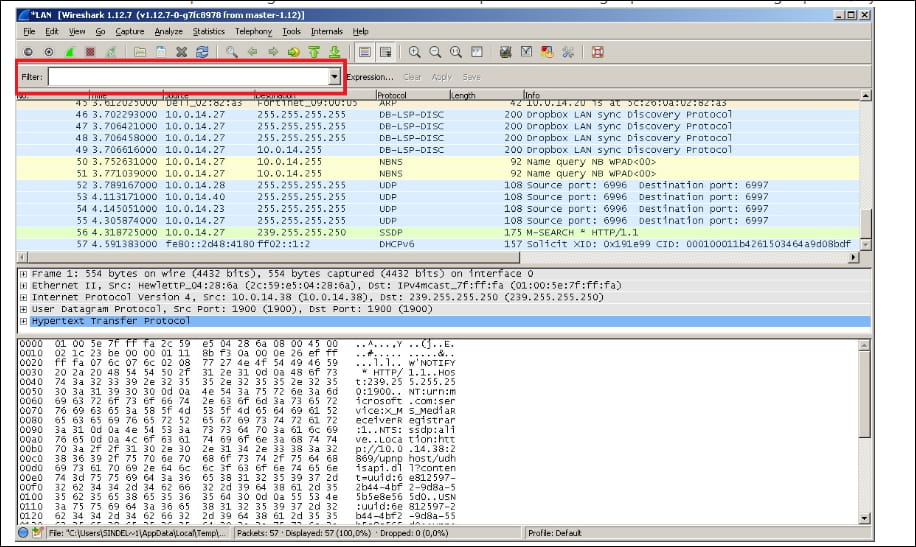Select packet 57 DHCPv6 Solicit row
Viewport: 916px width, 547px height.
[x=438, y=244]
